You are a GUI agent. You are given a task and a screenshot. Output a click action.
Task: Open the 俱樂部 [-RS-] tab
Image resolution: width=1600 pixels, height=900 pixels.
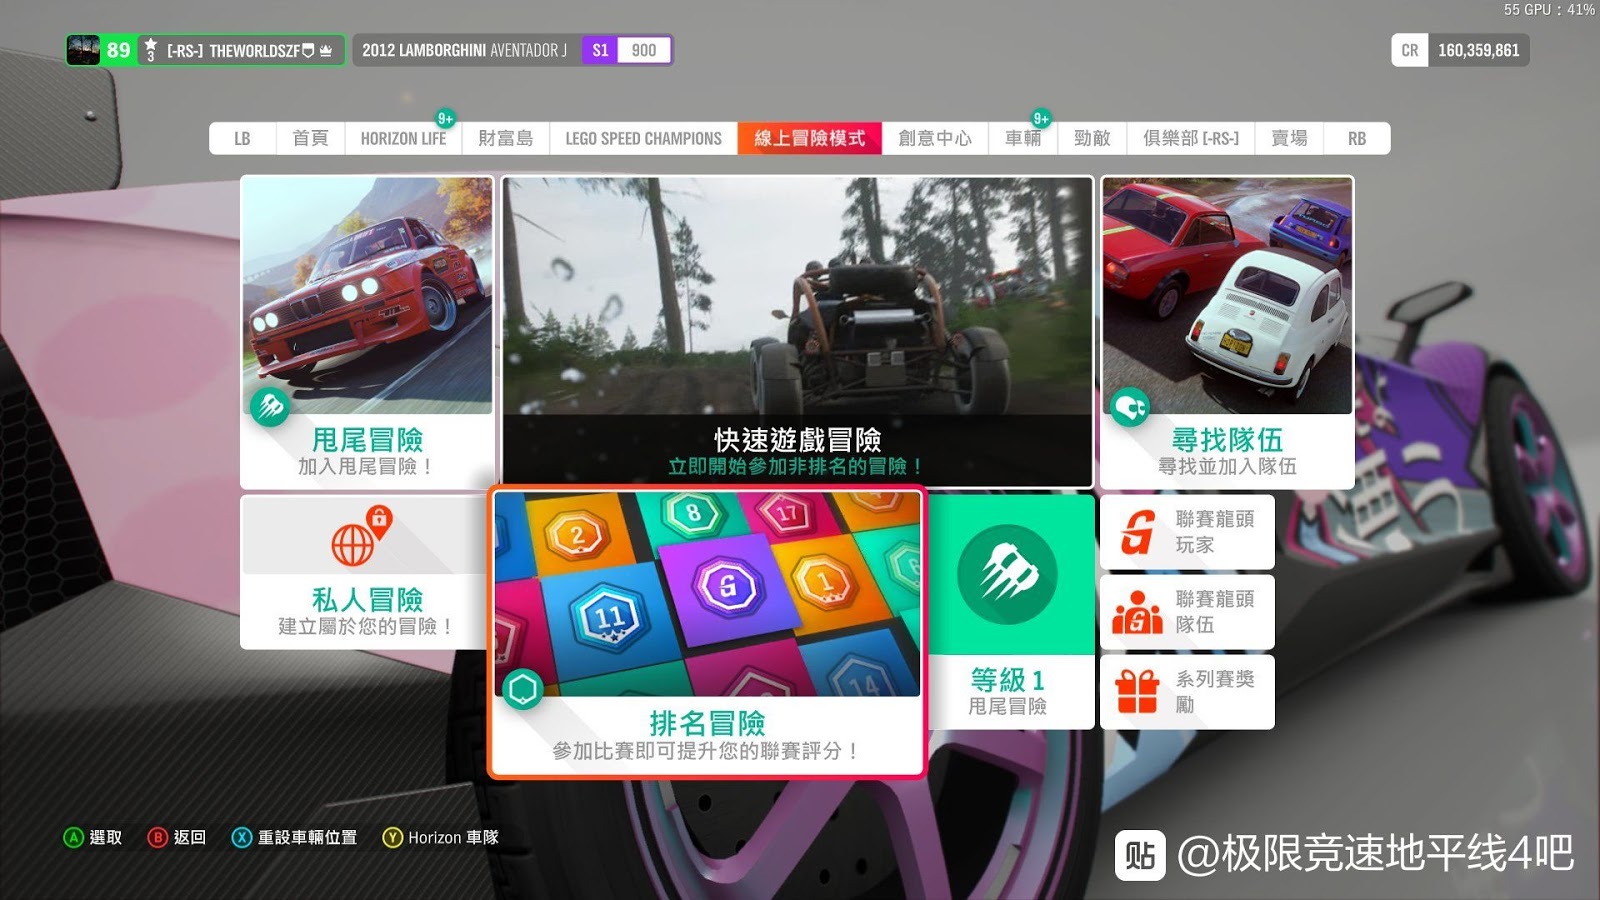(x=1191, y=138)
